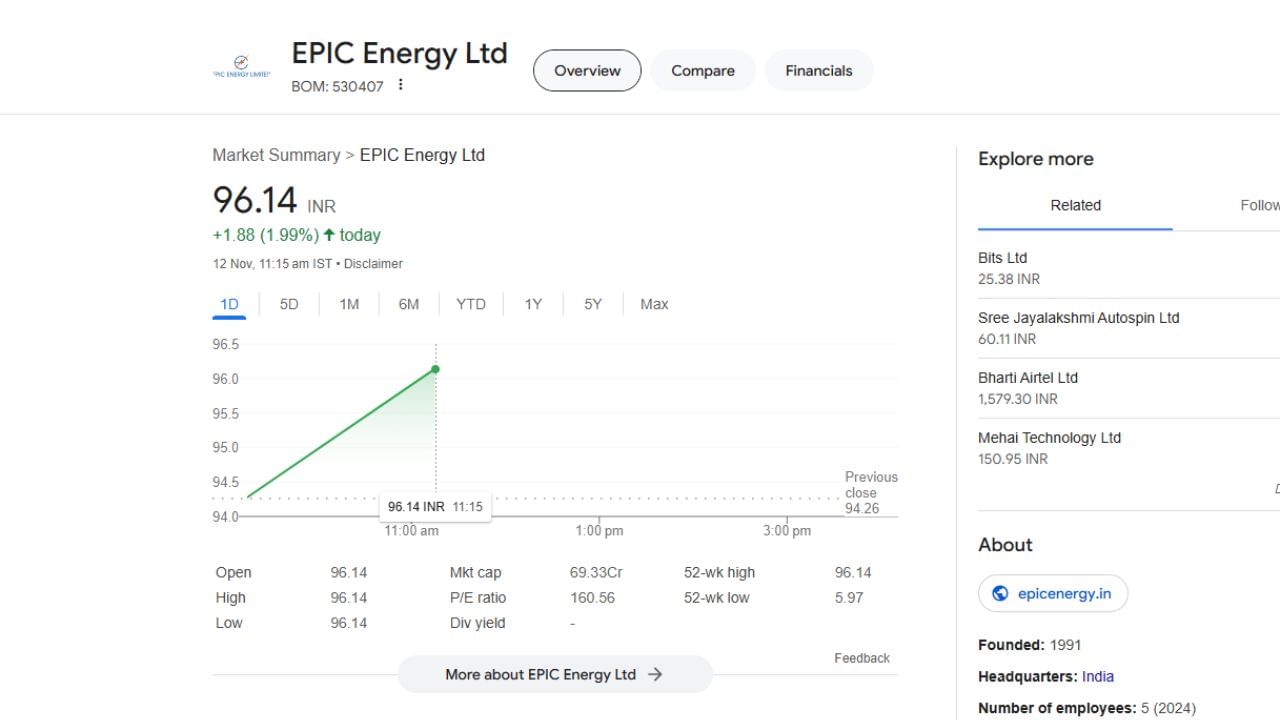Select the 6M chart range
This screenshot has height=720, width=1280.
click(409, 304)
